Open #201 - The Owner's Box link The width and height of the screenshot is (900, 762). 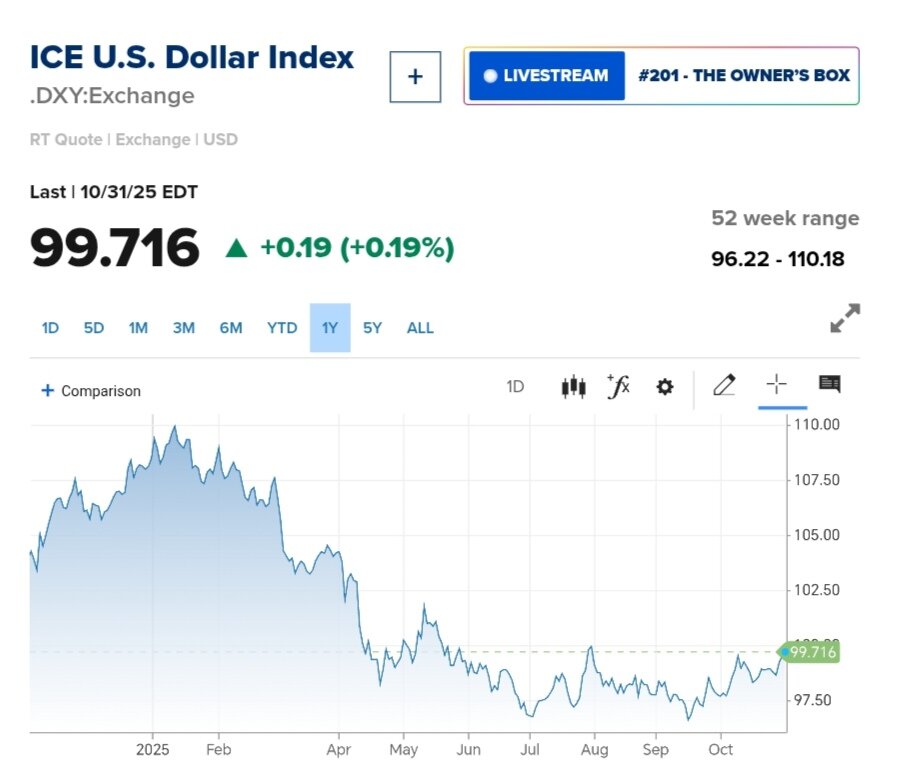pyautogui.click(x=743, y=76)
